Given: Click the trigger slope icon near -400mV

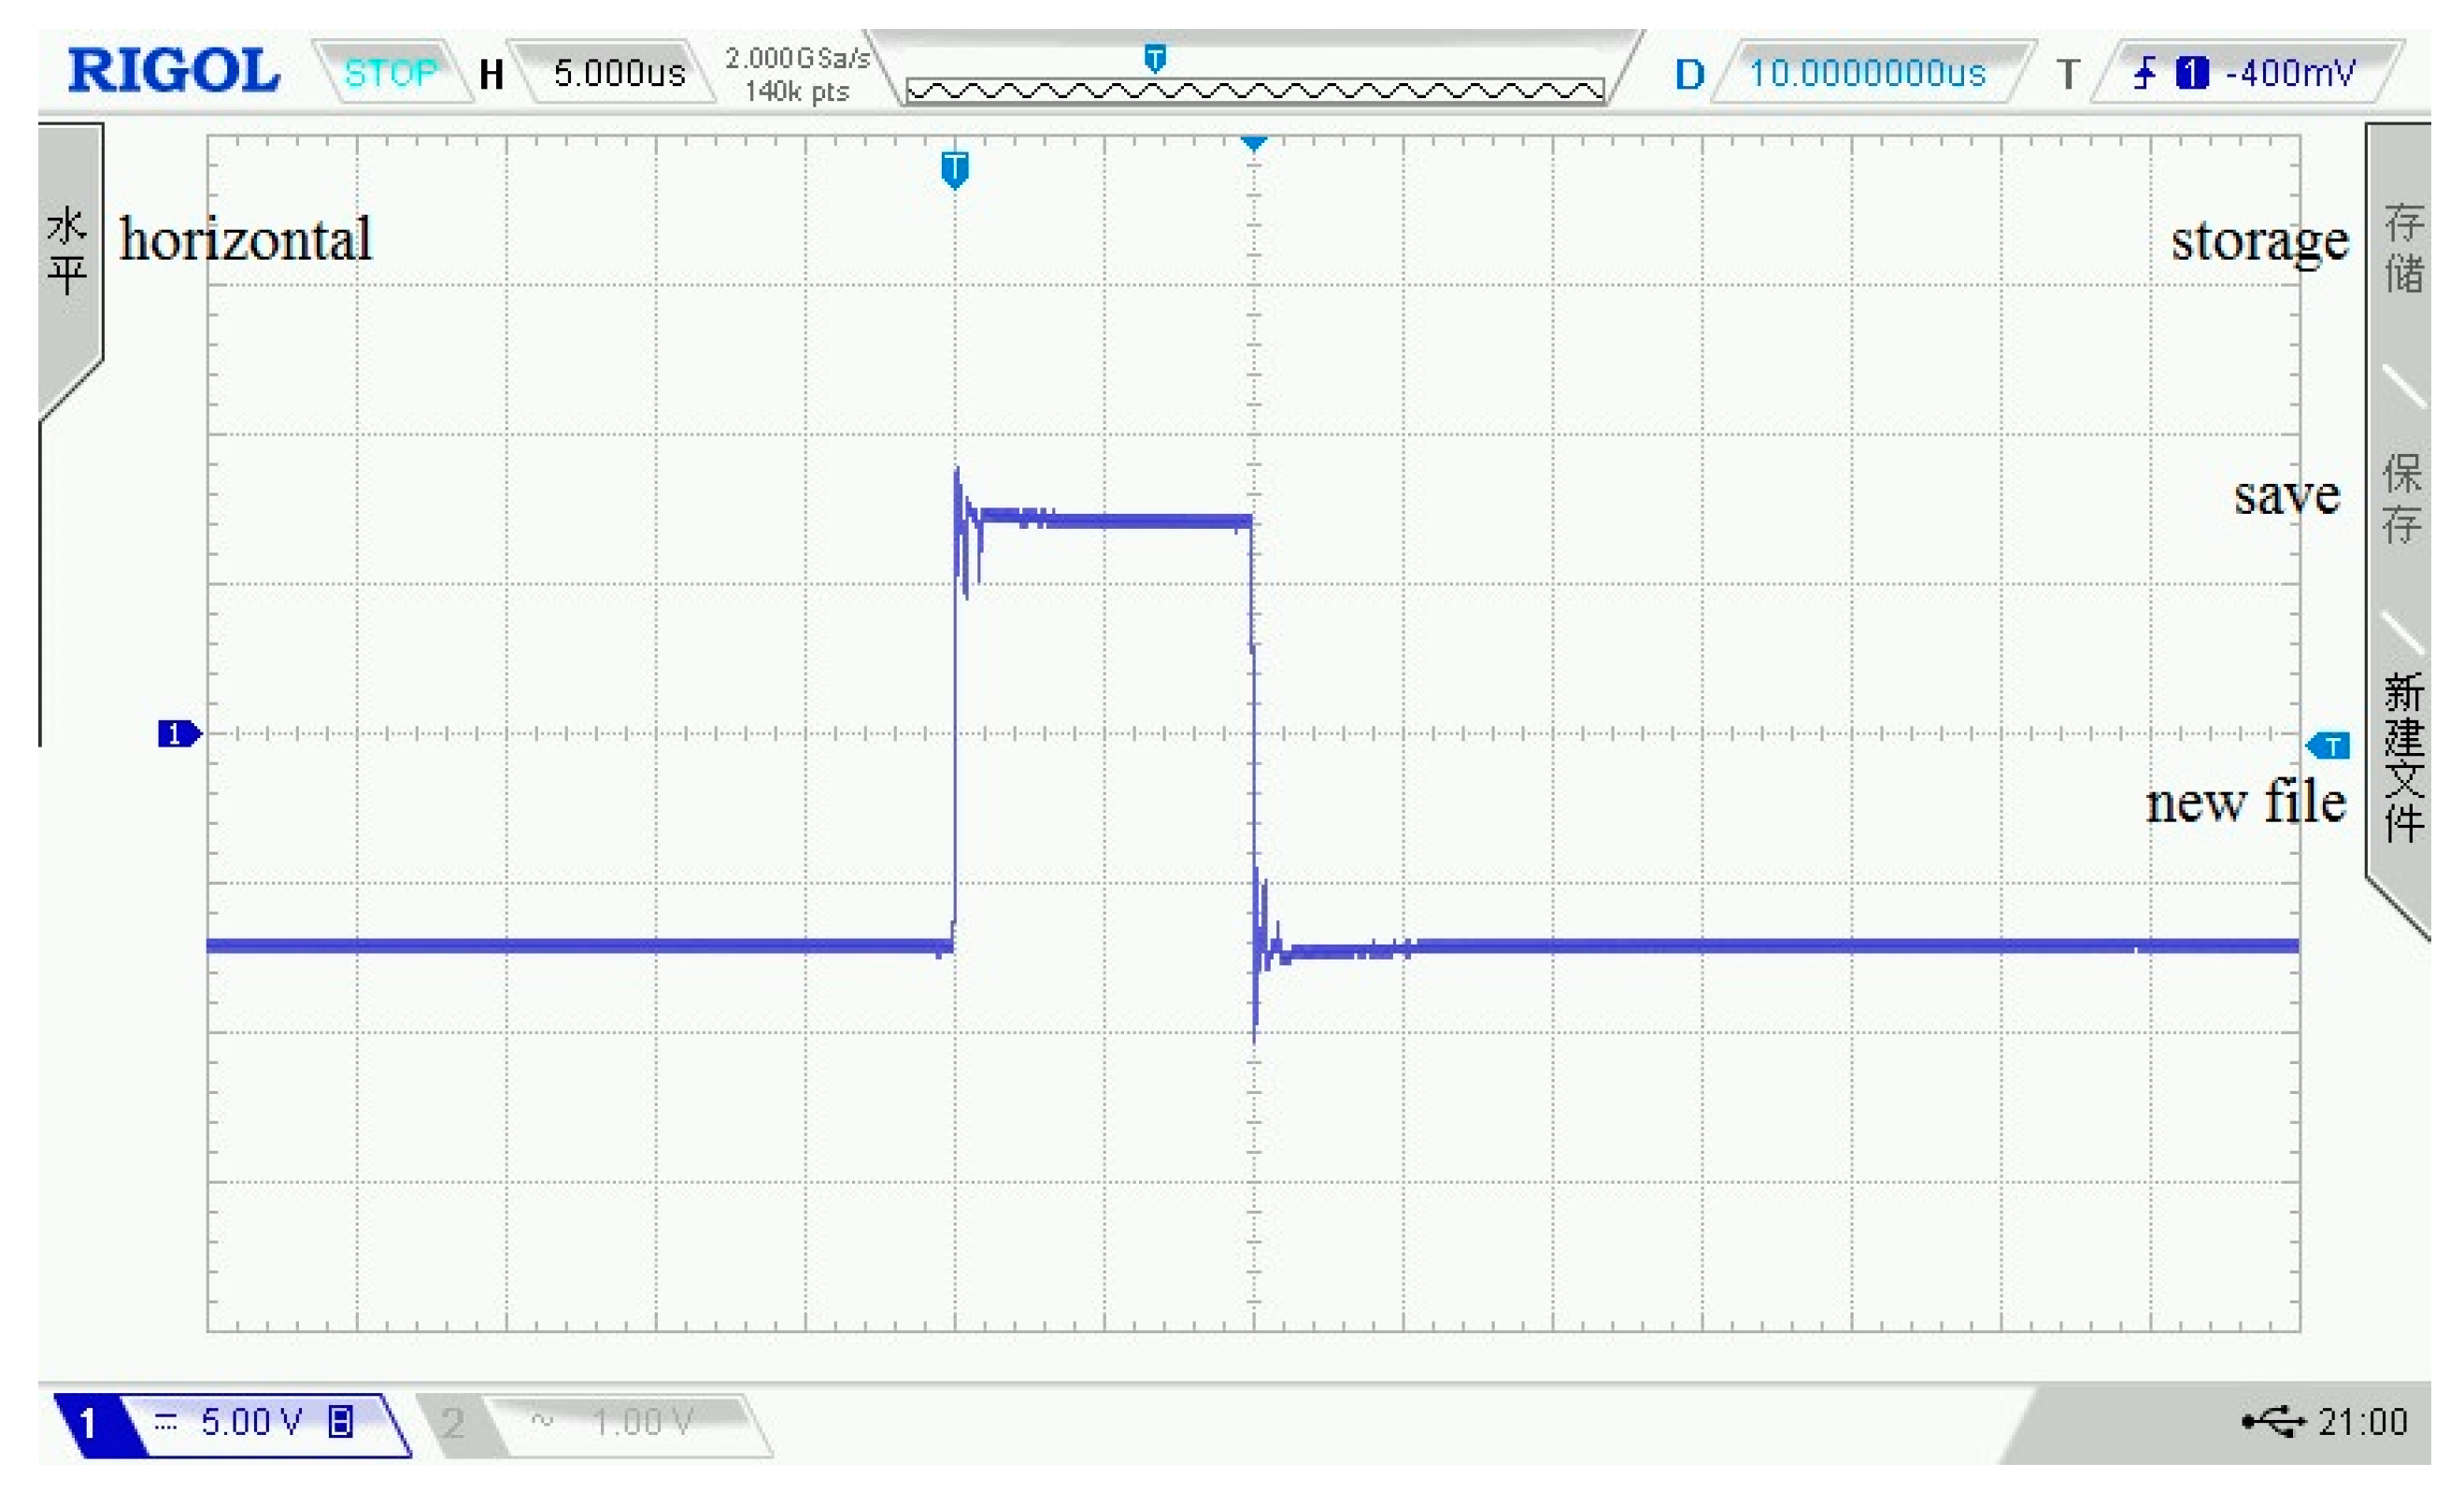Looking at the screenshot, I should [2146, 73].
